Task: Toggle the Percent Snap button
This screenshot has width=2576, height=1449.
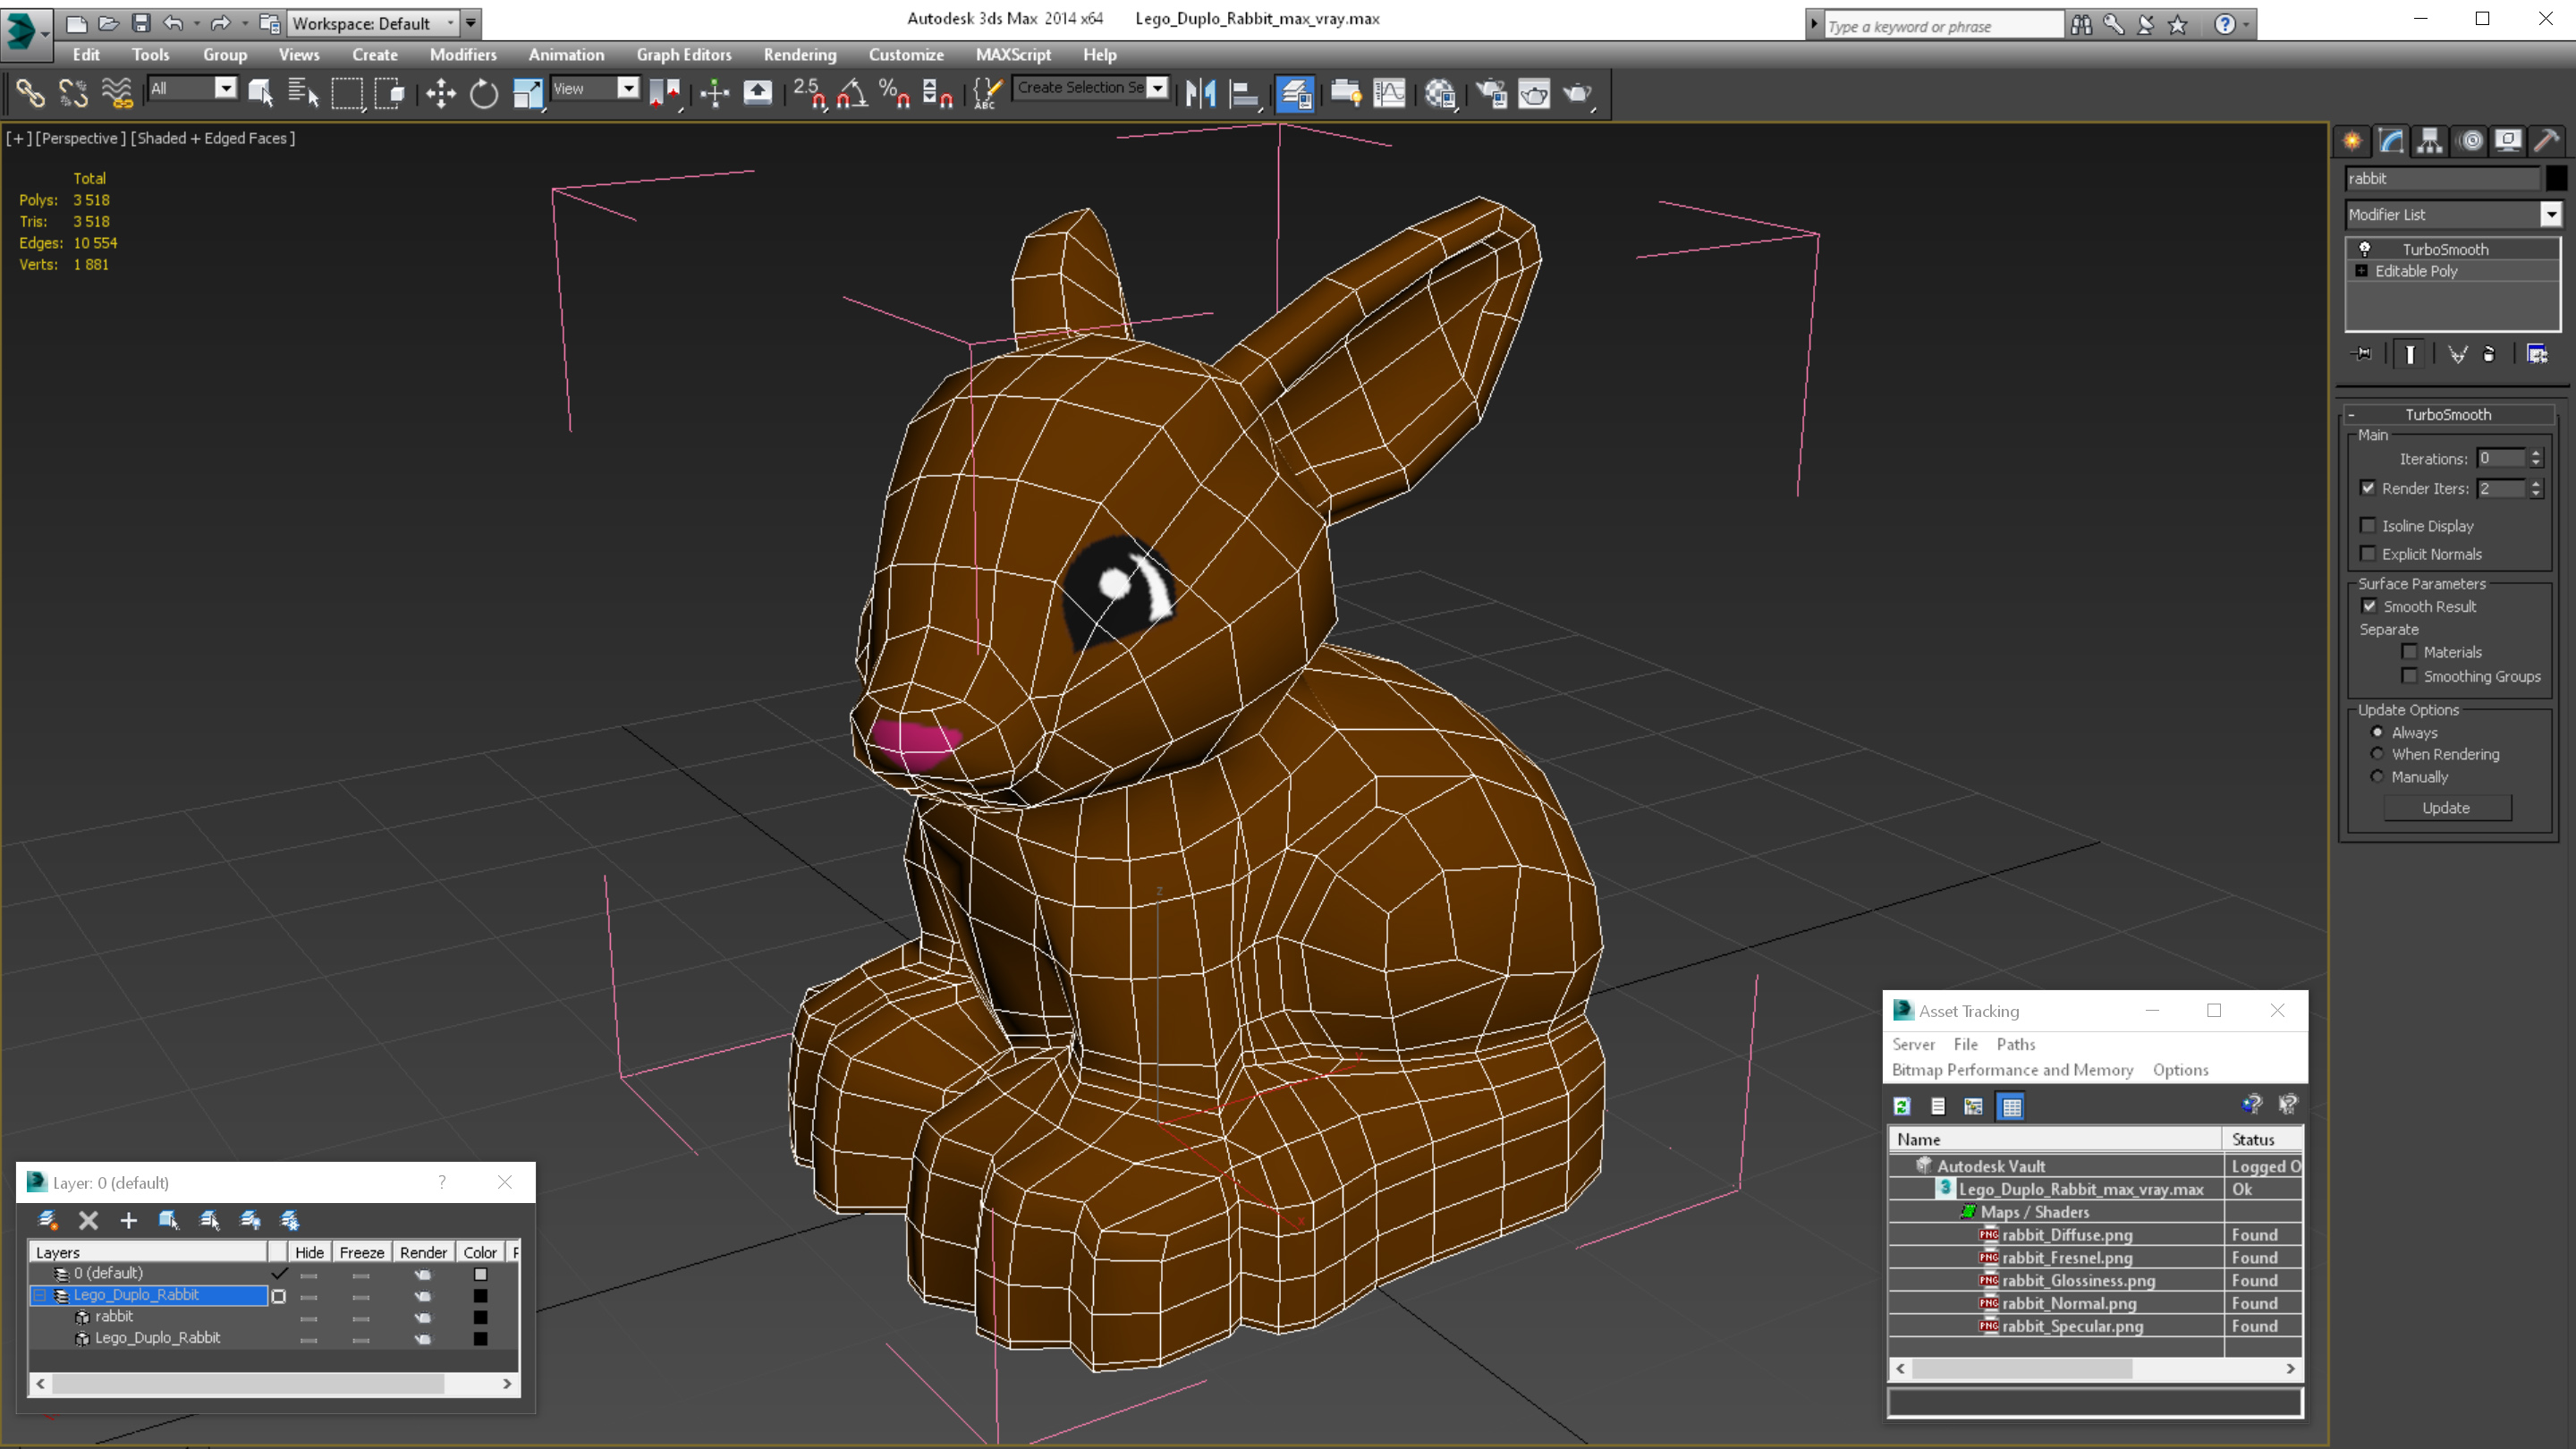Action: coord(894,93)
